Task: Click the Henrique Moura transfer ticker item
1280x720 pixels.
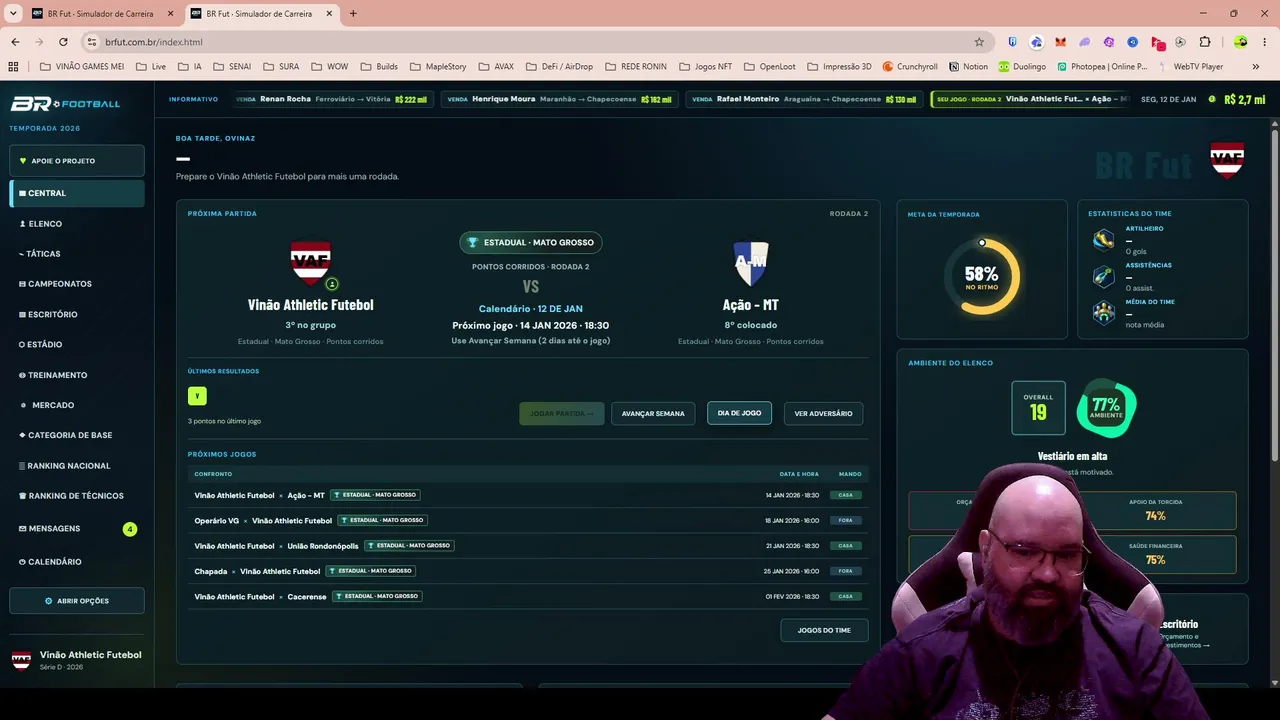Action: (x=559, y=100)
